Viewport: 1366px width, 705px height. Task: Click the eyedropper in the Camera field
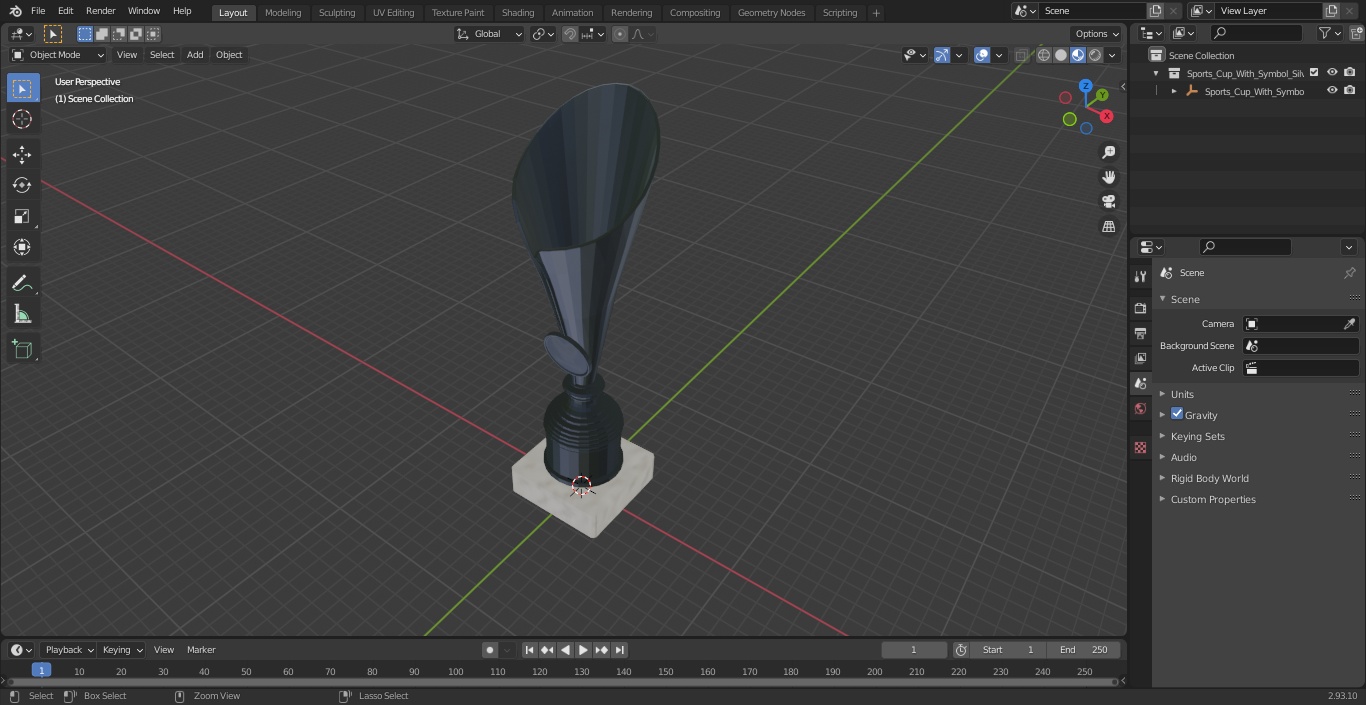(x=1349, y=324)
